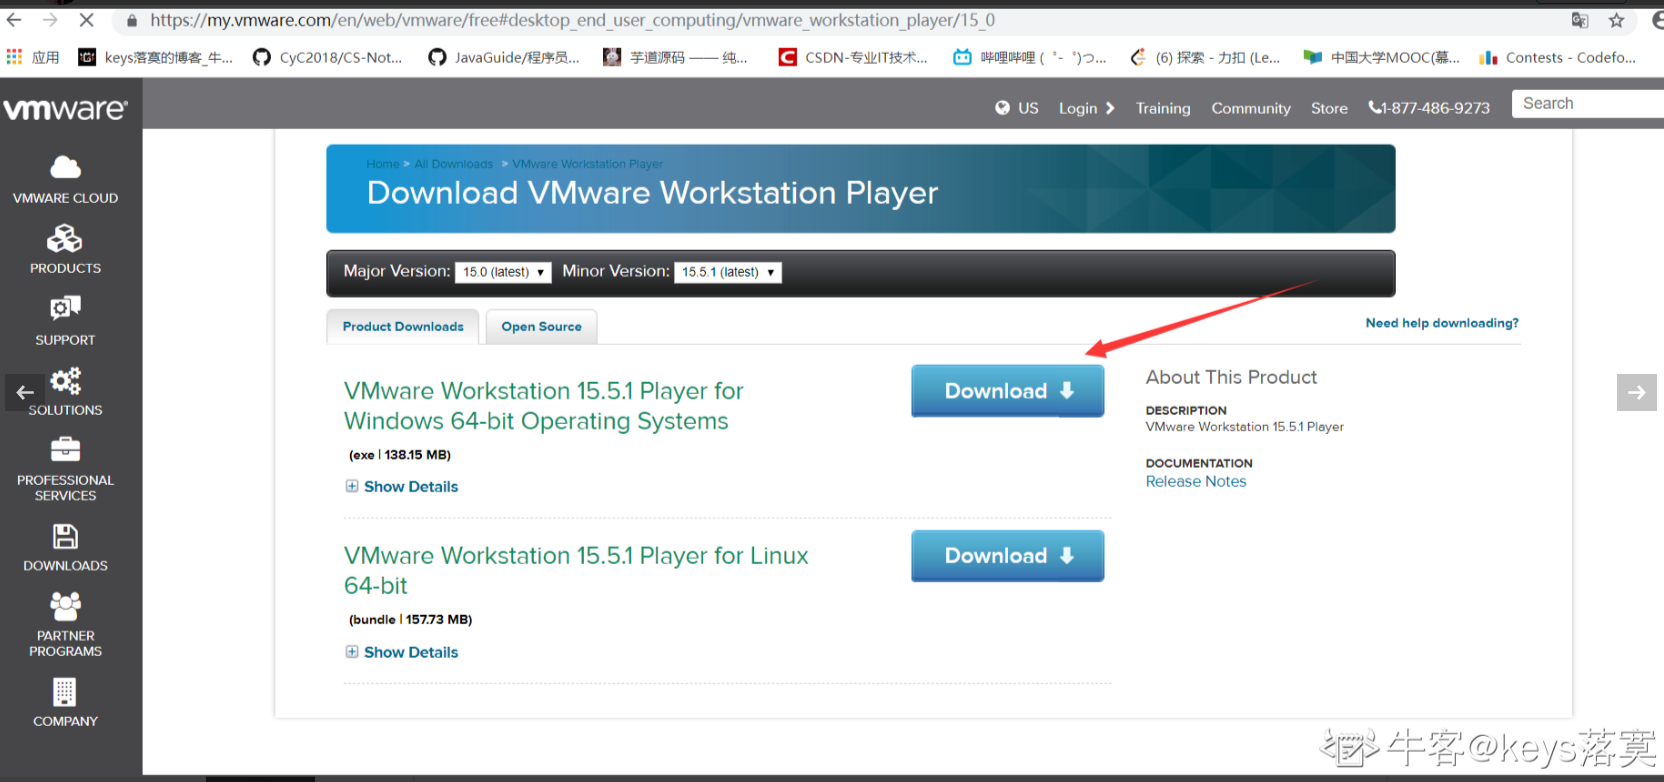
Task: Switch to the Product Downloads tab
Action: coord(403,327)
